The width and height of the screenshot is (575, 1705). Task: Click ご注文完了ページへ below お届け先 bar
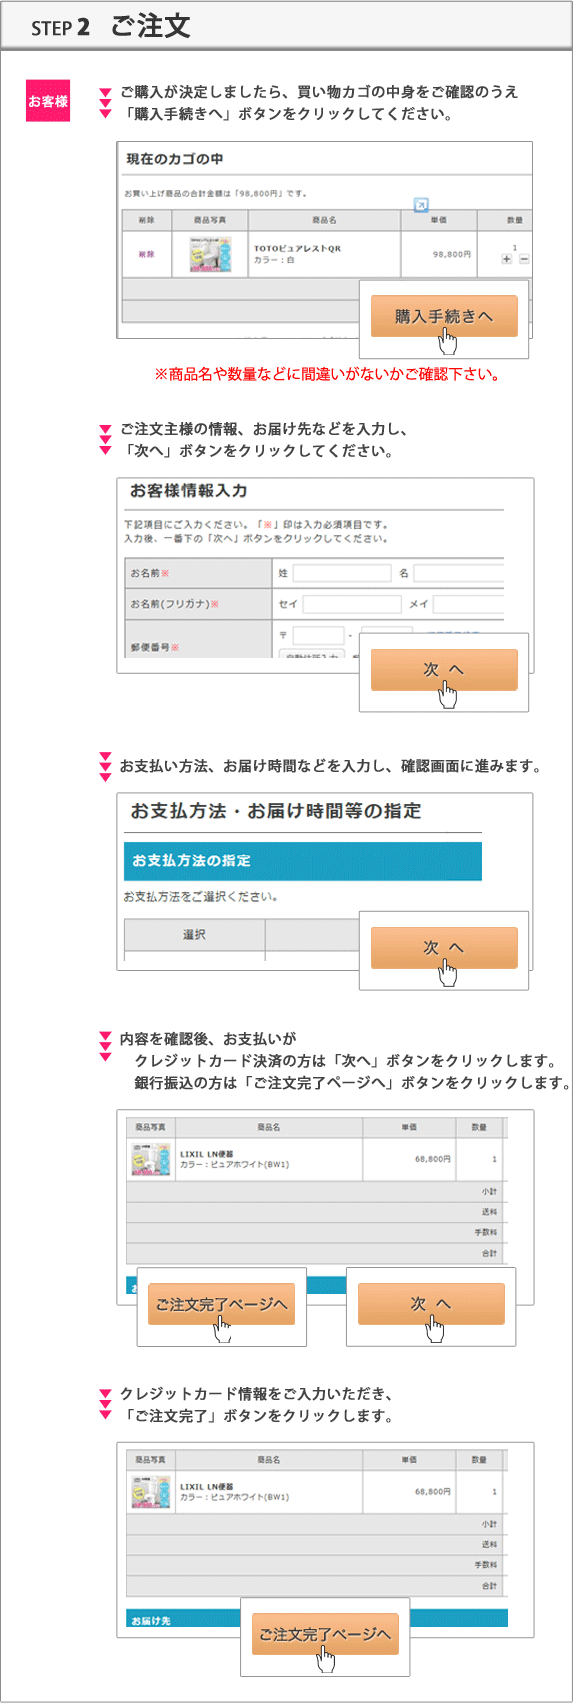point(325,1634)
